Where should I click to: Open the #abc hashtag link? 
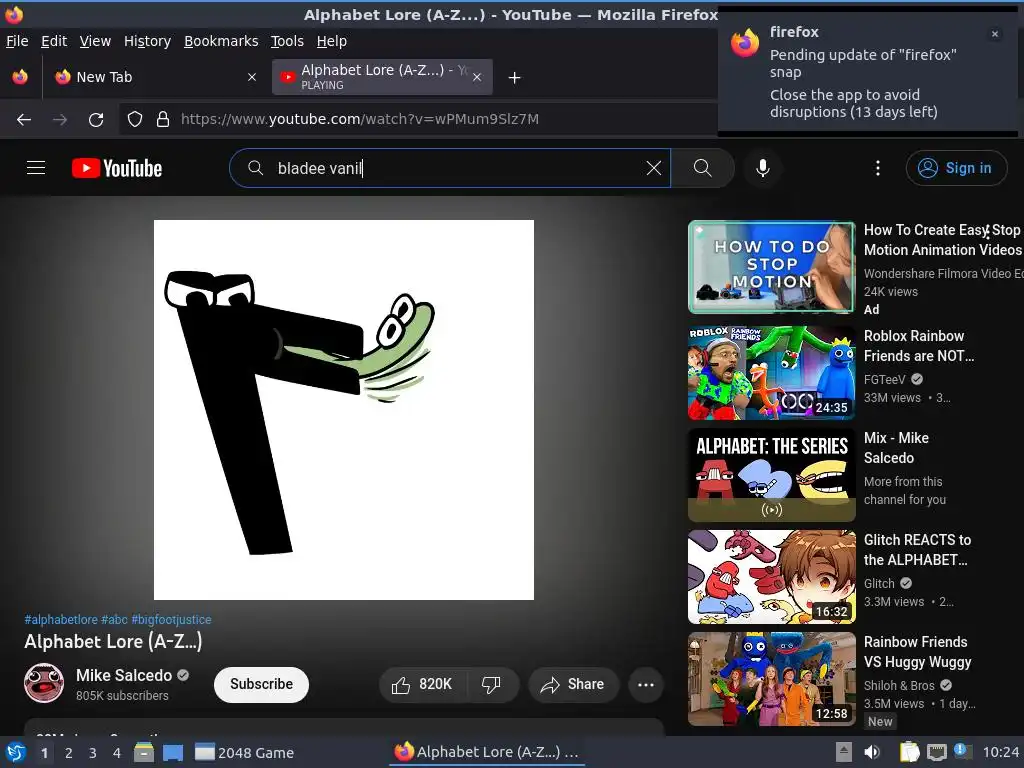[x=114, y=619]
